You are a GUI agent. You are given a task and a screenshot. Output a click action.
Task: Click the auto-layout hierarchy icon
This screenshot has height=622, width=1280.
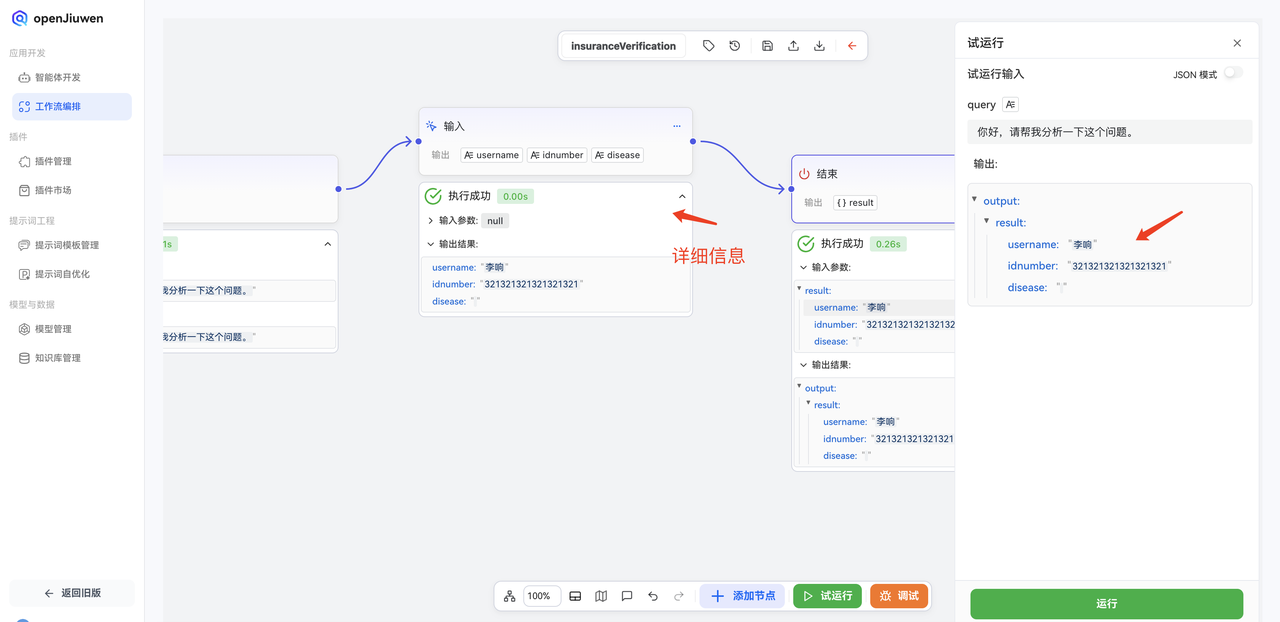(x=510, y=596)
